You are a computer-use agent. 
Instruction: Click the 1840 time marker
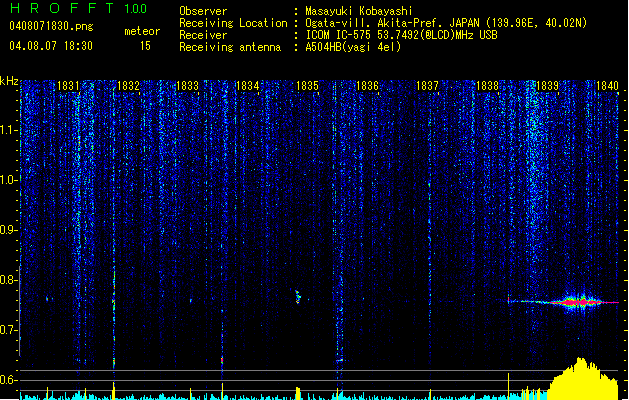607,86
